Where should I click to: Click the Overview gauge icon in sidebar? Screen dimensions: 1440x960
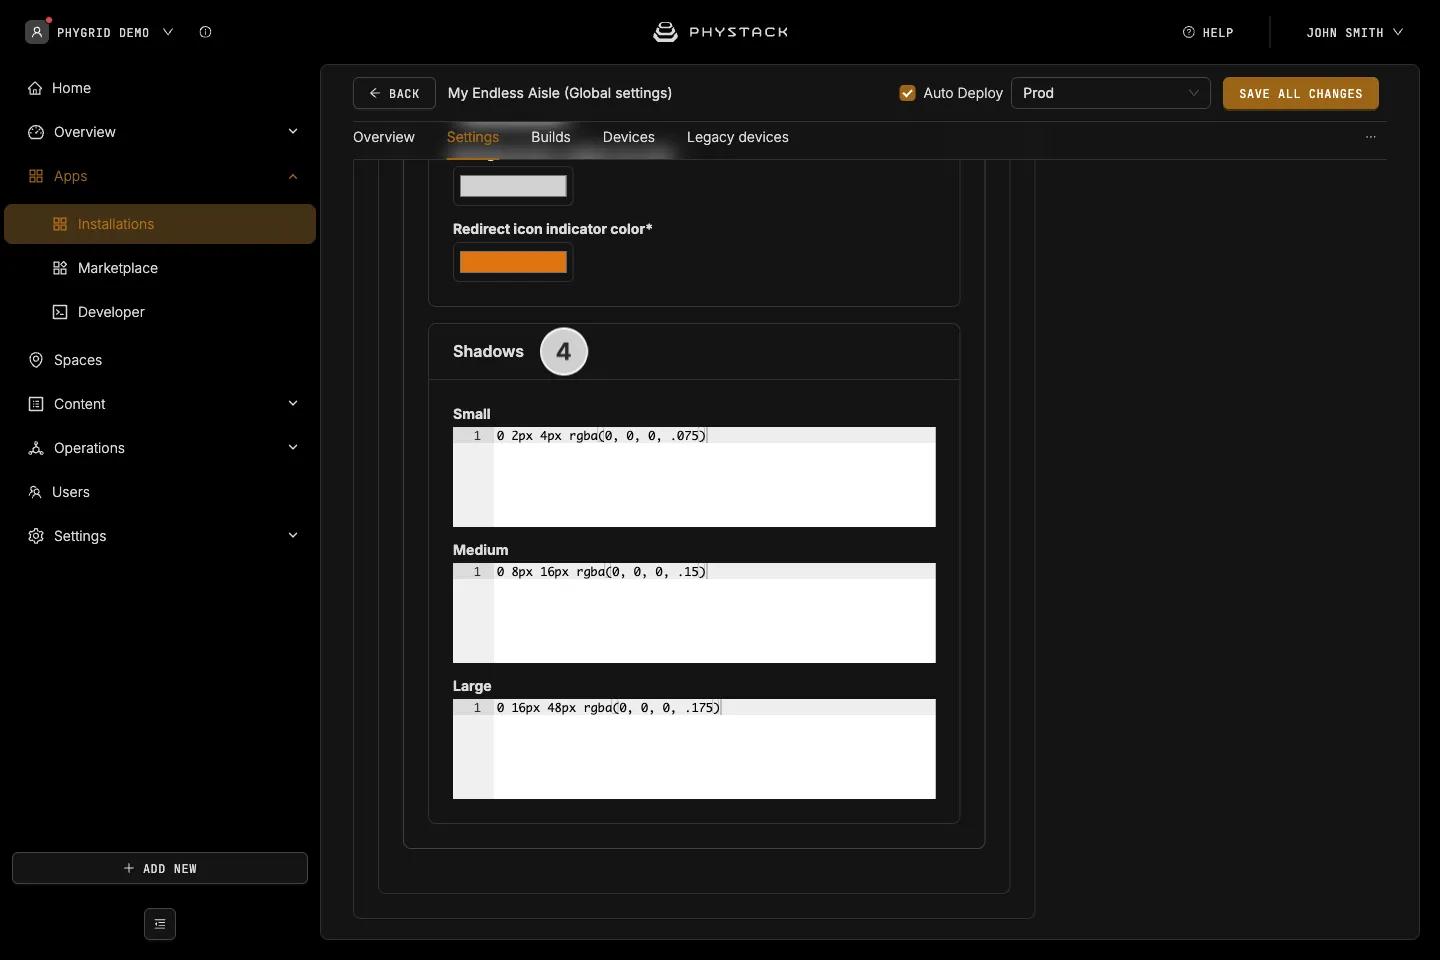(x=36, y=132)
